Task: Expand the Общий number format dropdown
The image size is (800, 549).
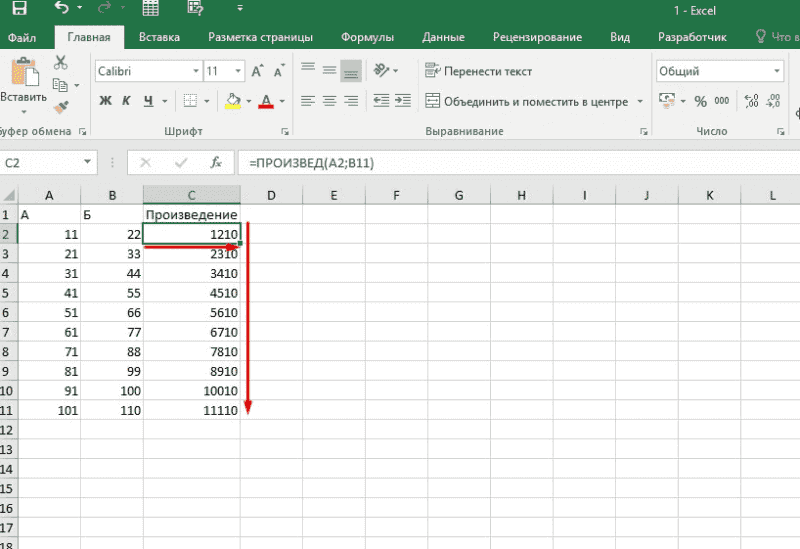Action: click(777, 72)
